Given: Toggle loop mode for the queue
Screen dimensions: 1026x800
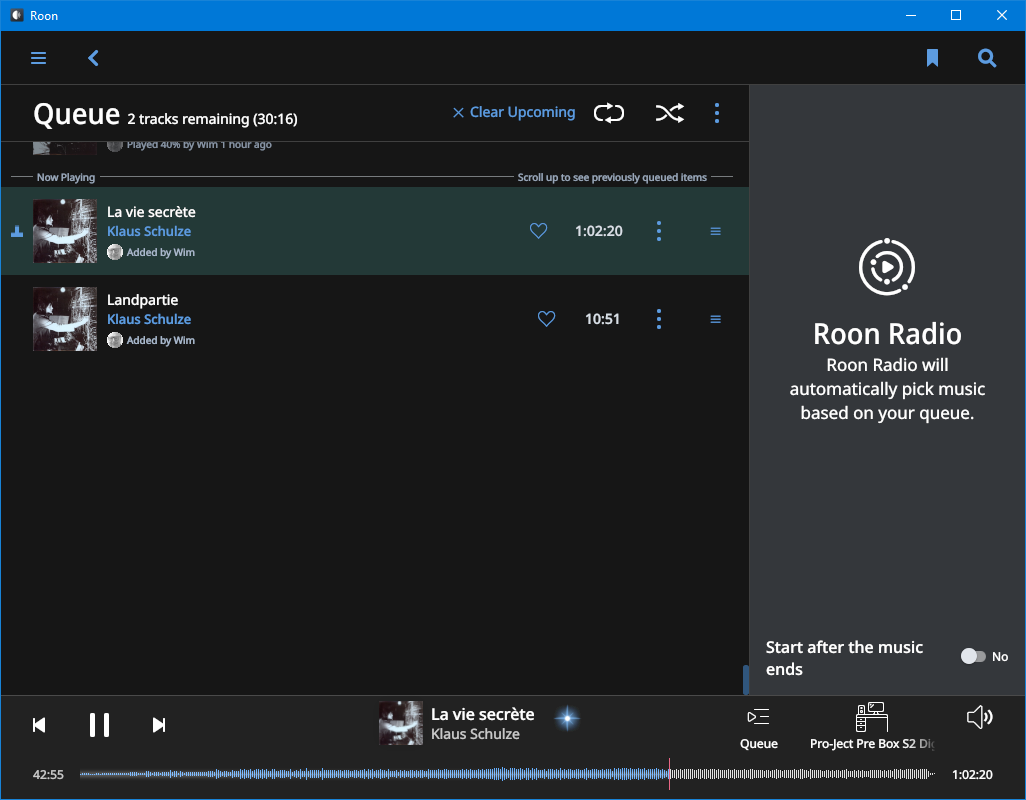Looking at the screenshot, I should (x=608, y=113).
